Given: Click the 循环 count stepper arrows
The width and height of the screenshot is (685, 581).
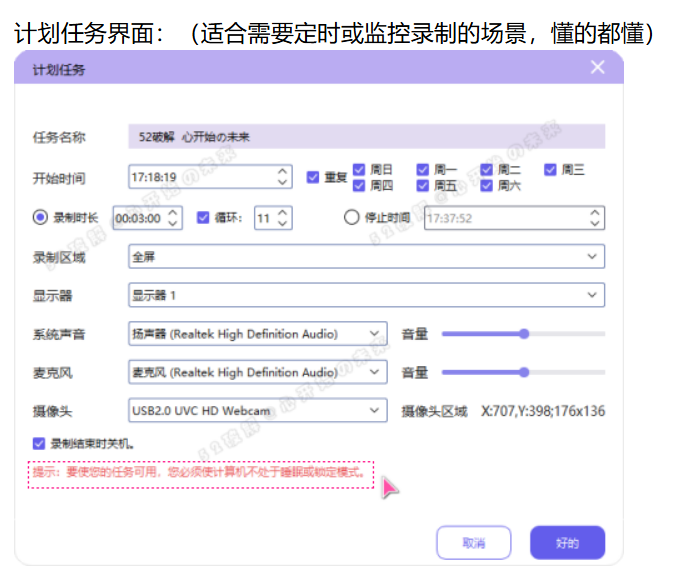Looking at the screenshot, I should point(284,217).
